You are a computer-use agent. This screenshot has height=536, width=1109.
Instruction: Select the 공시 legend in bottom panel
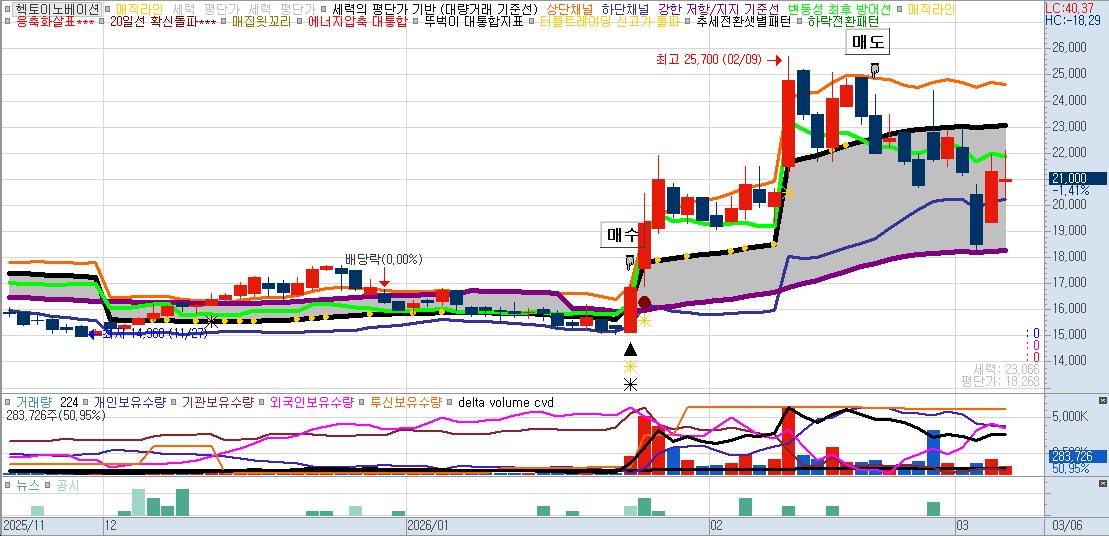[68, 486]
